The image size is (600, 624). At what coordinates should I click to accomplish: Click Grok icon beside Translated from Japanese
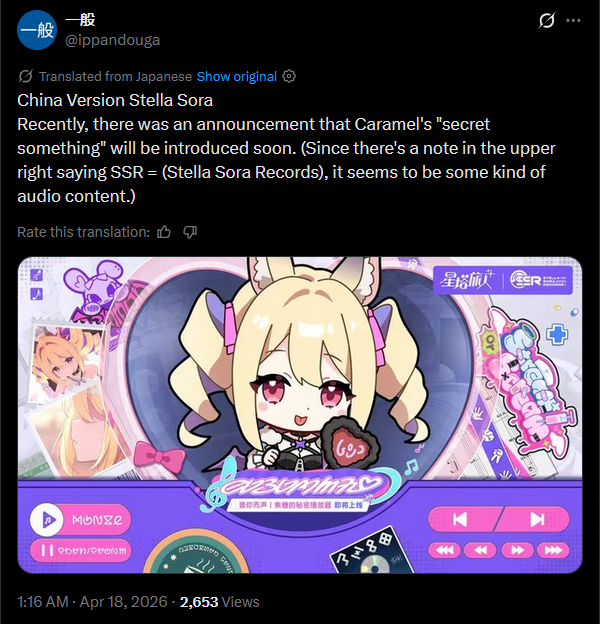pos(25,76)
